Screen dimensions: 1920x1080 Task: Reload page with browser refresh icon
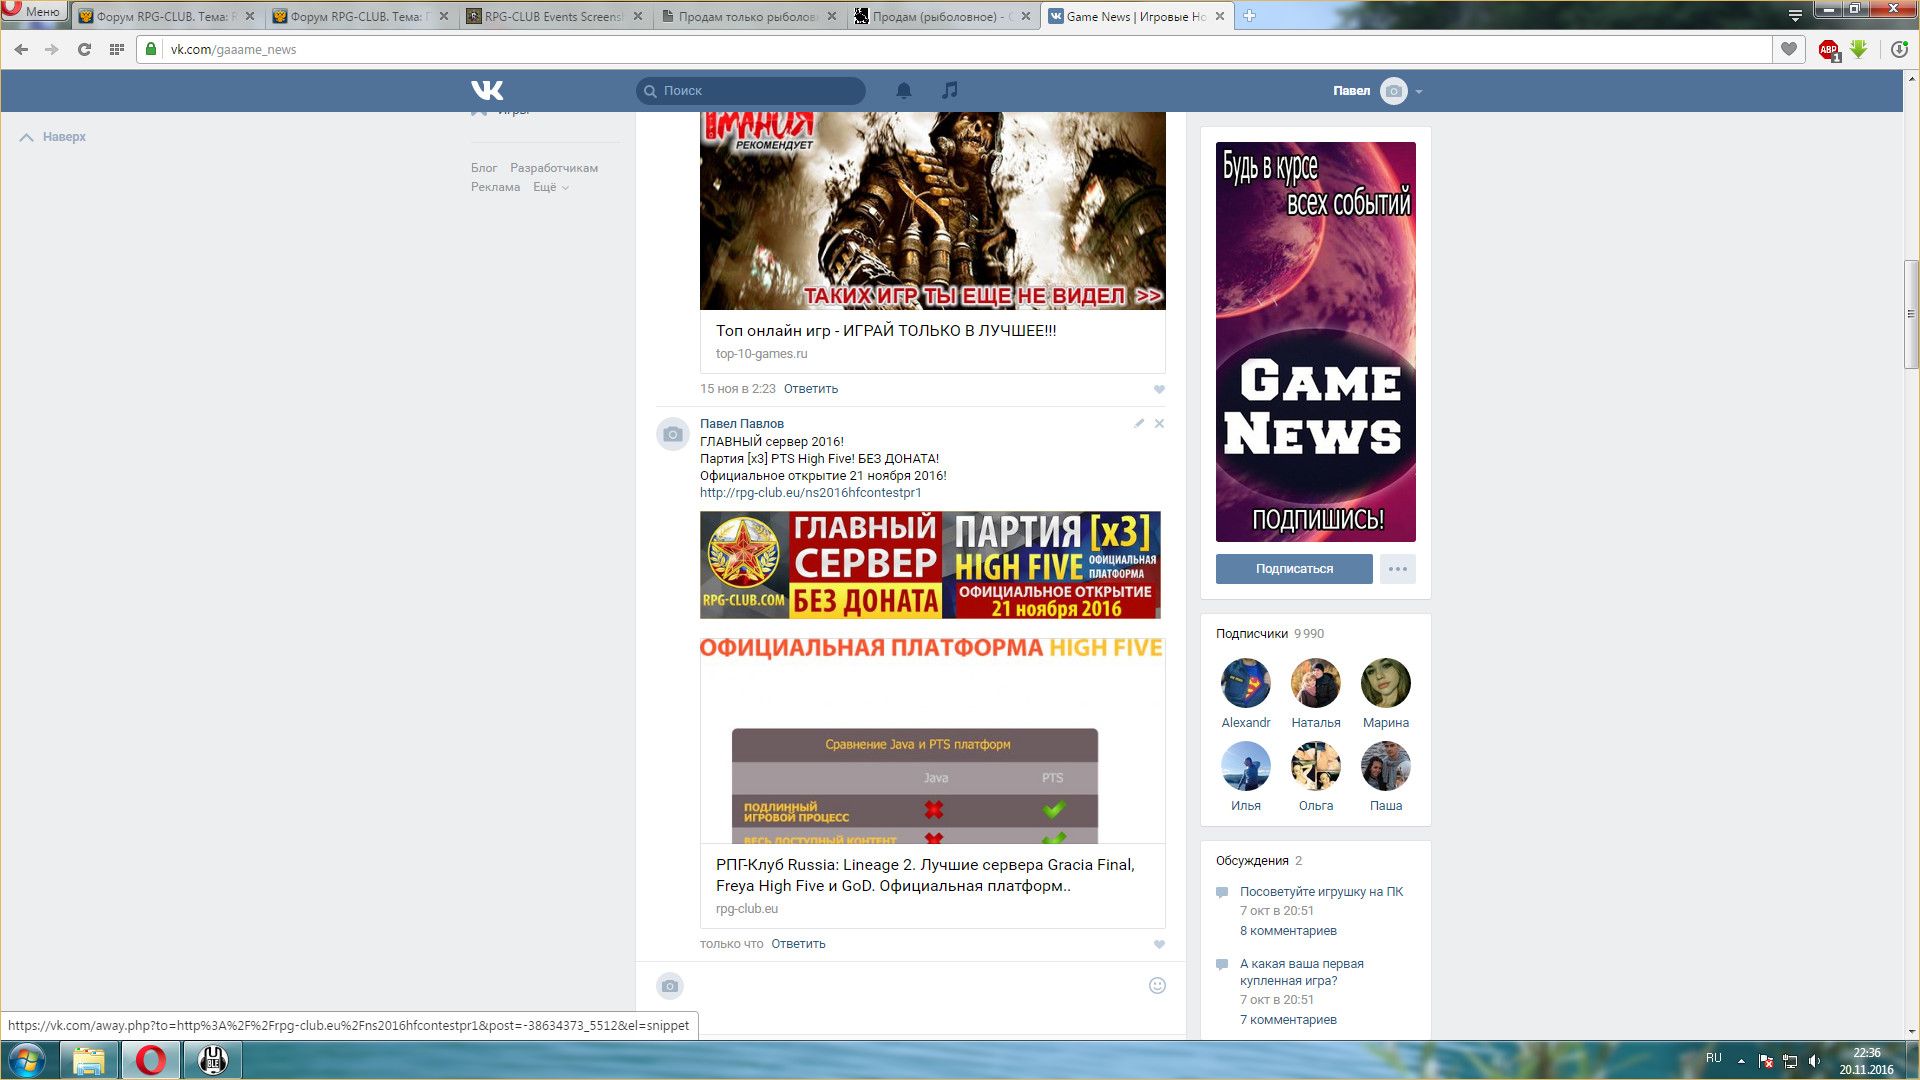click(x=84, y=49)
